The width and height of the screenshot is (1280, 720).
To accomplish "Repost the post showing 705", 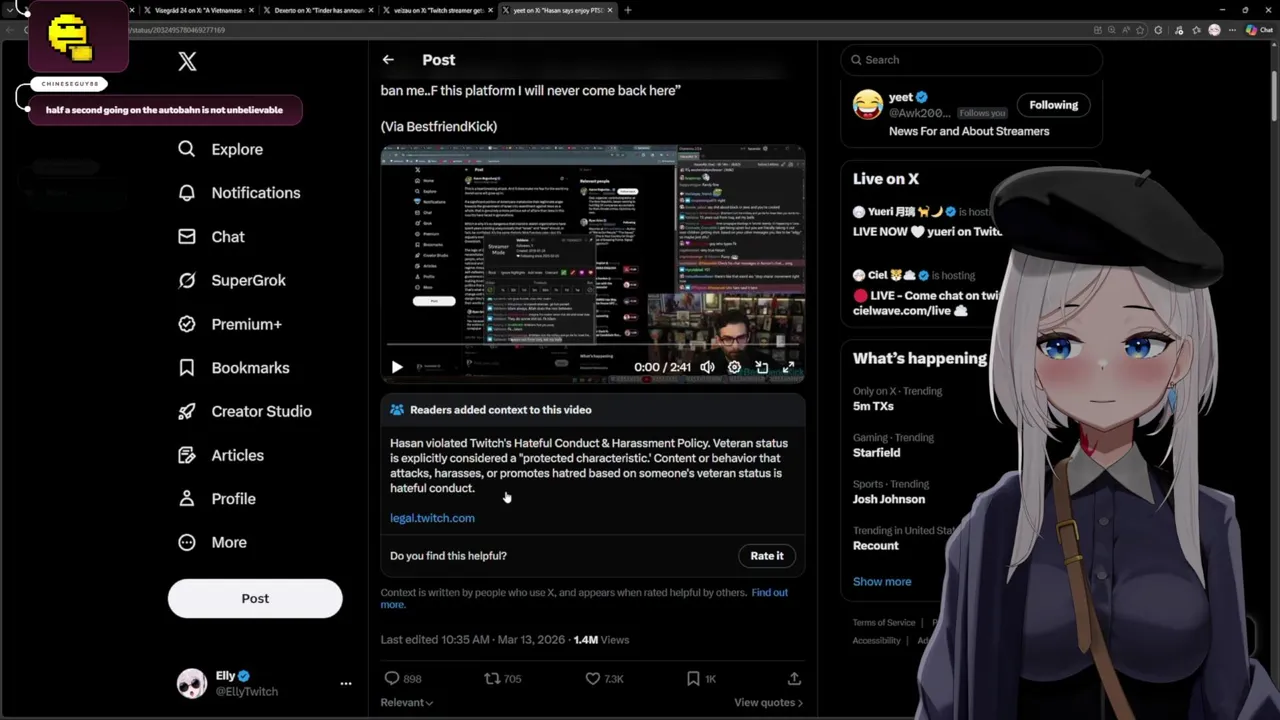I will 503,678.
